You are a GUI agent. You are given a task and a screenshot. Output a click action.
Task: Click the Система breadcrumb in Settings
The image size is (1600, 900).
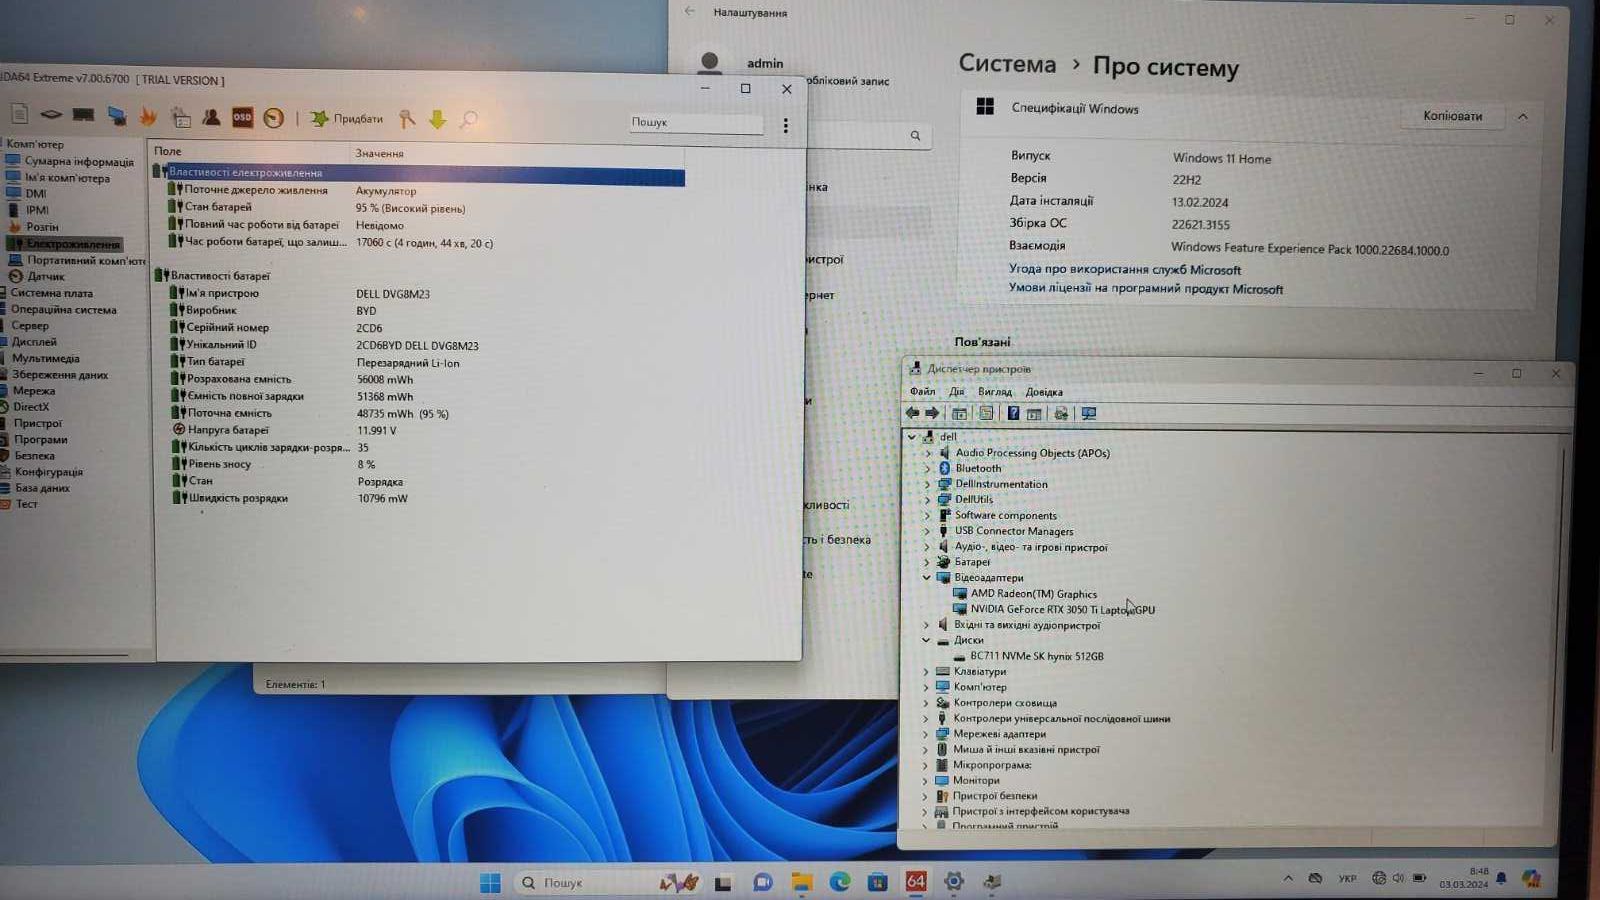pyautogui.click(x=1007, y=64)
